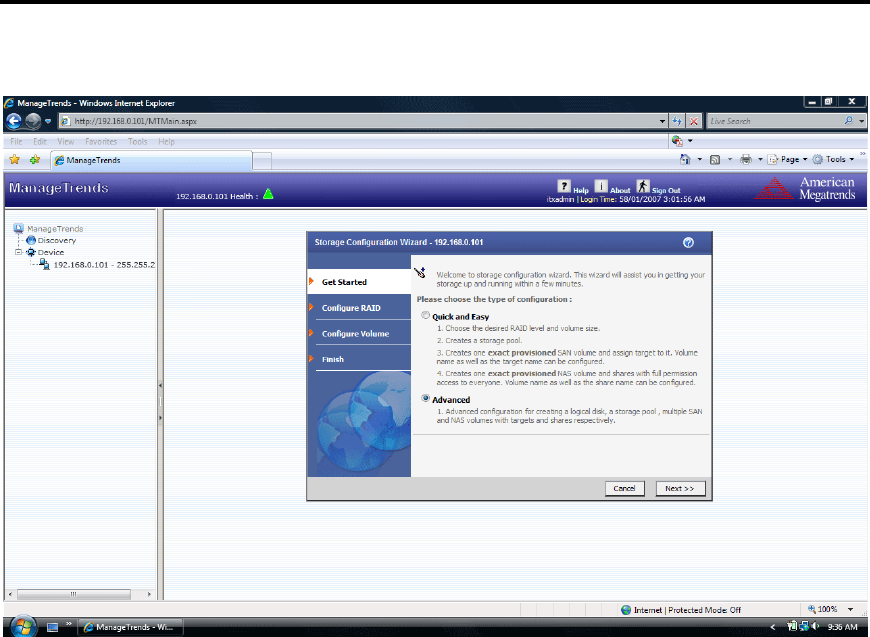Go to the Configure Volume wizard step

pyautogui.click(x=355, y=334)
